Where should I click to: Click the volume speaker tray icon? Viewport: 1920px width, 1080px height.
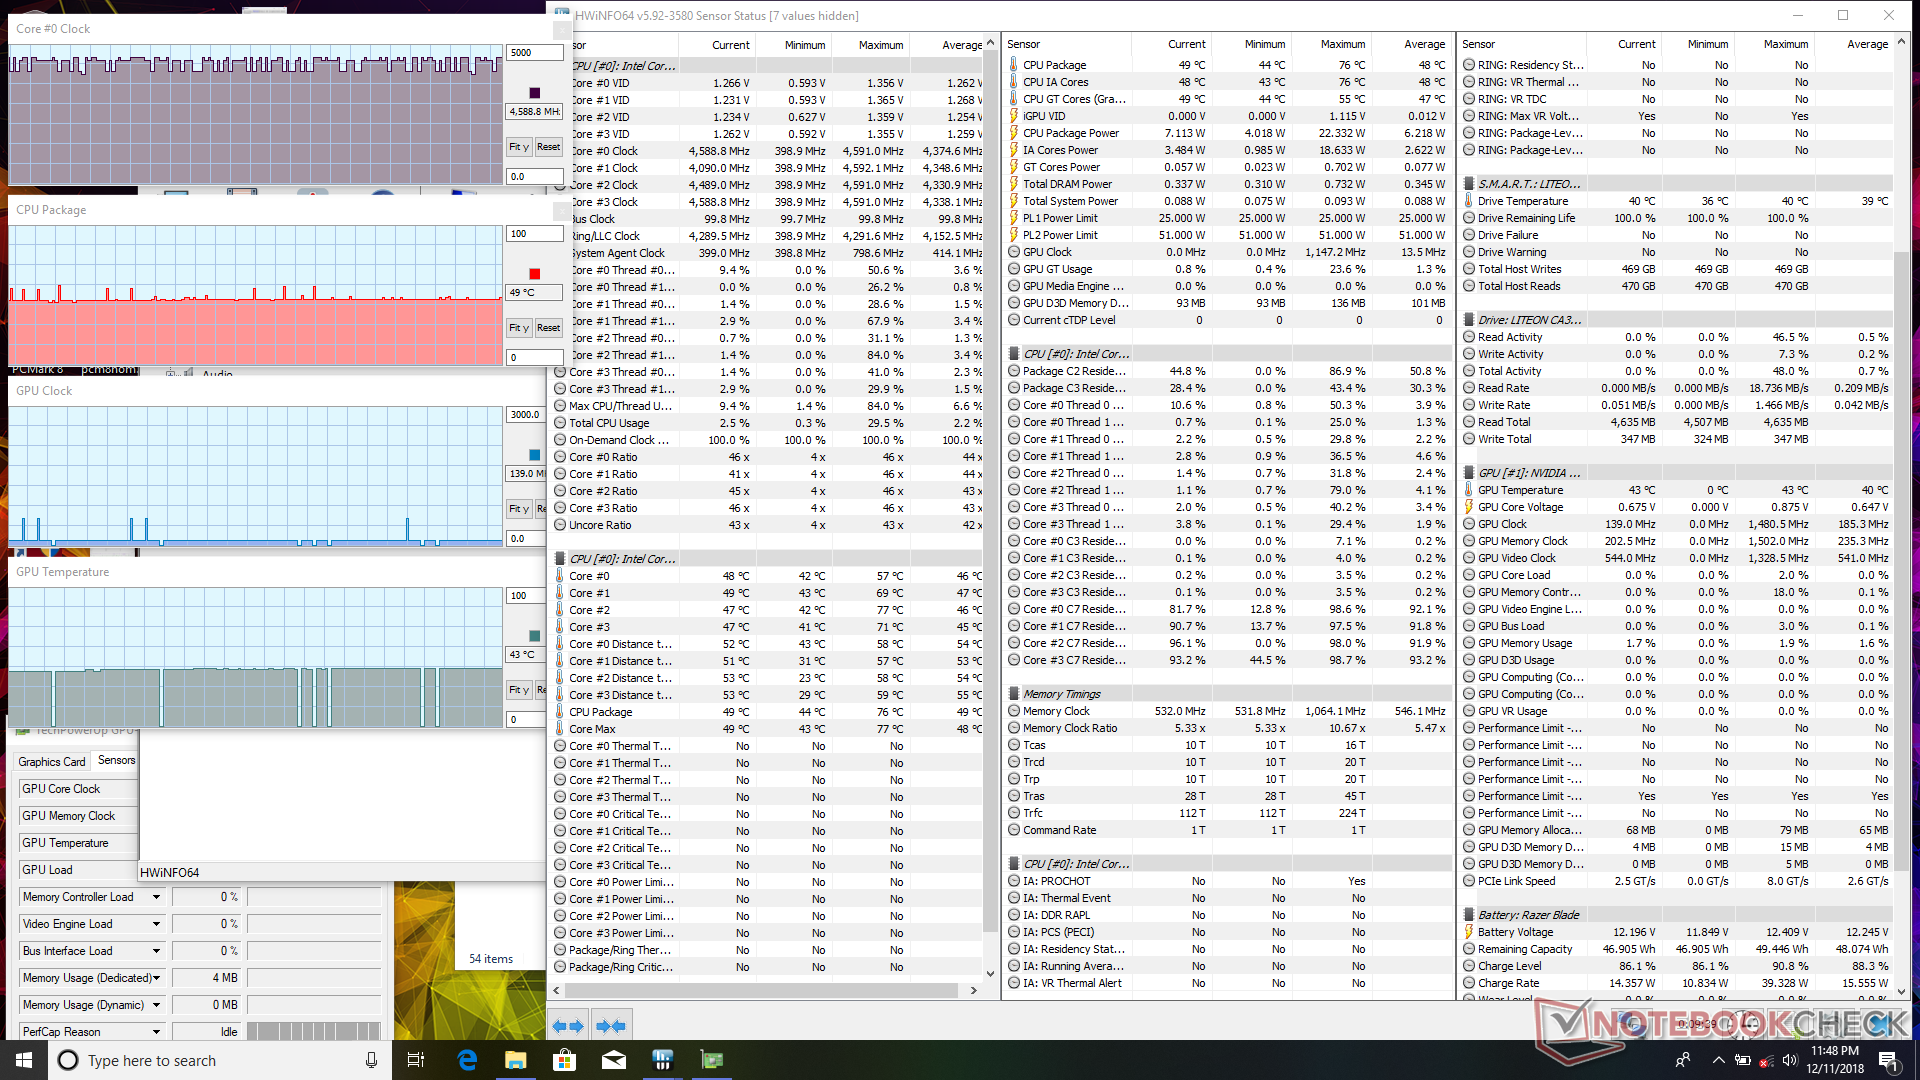1790,1060
